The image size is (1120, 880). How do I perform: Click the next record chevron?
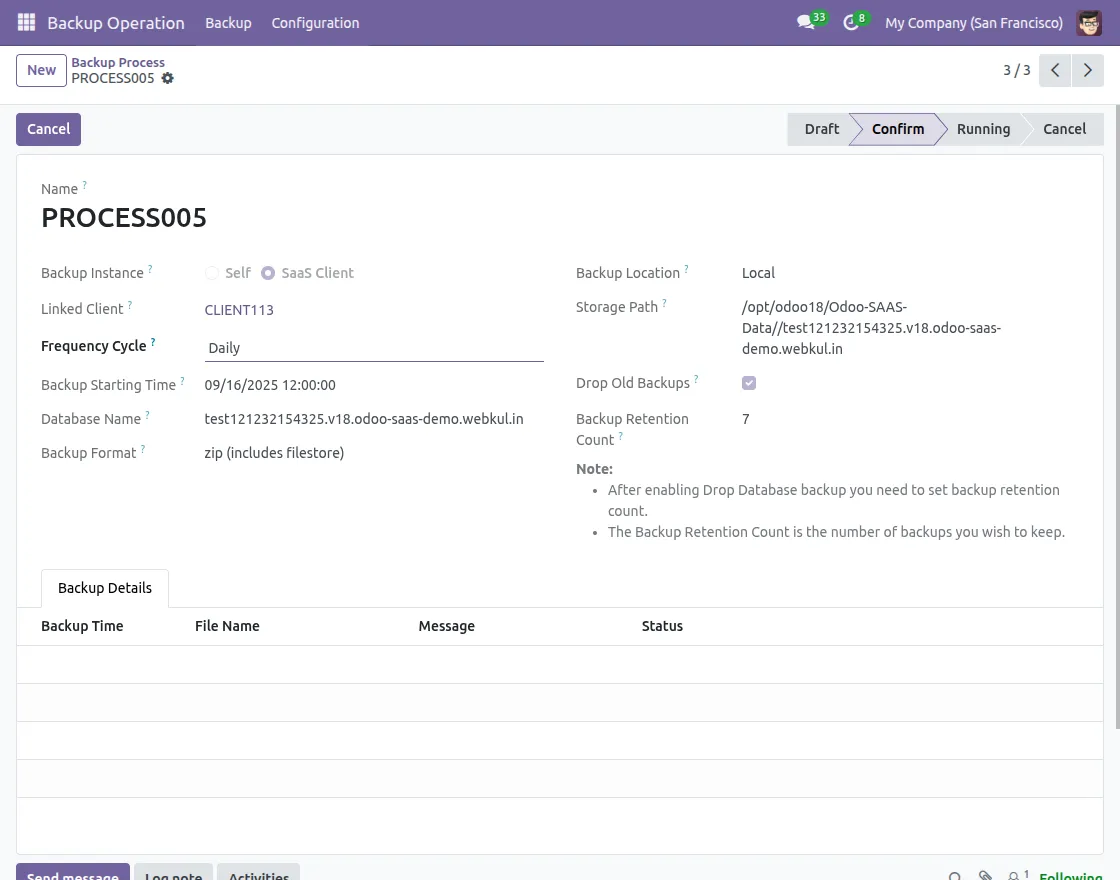point(1088,70)
